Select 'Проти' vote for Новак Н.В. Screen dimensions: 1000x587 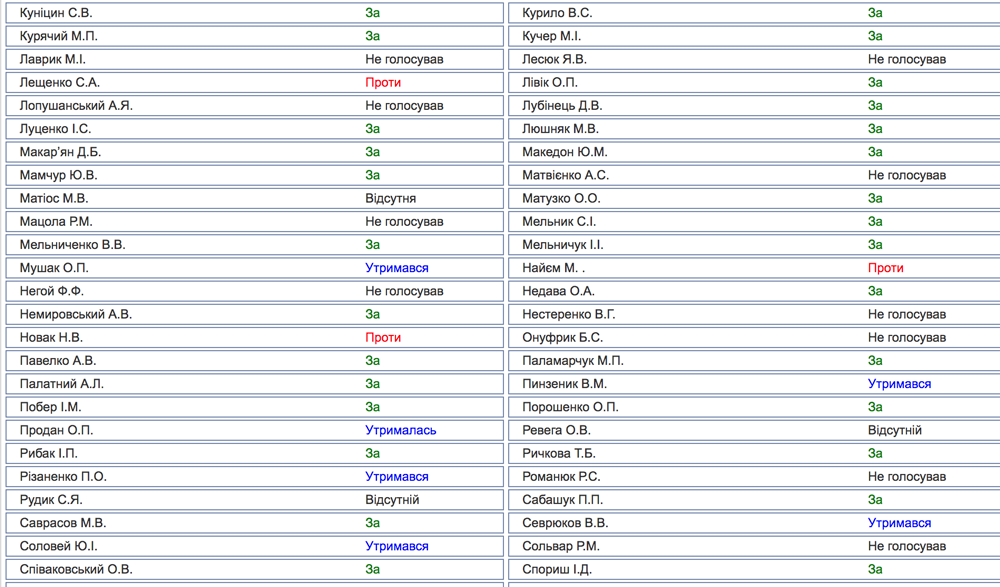pyautogui.click(x=383, y=338)
